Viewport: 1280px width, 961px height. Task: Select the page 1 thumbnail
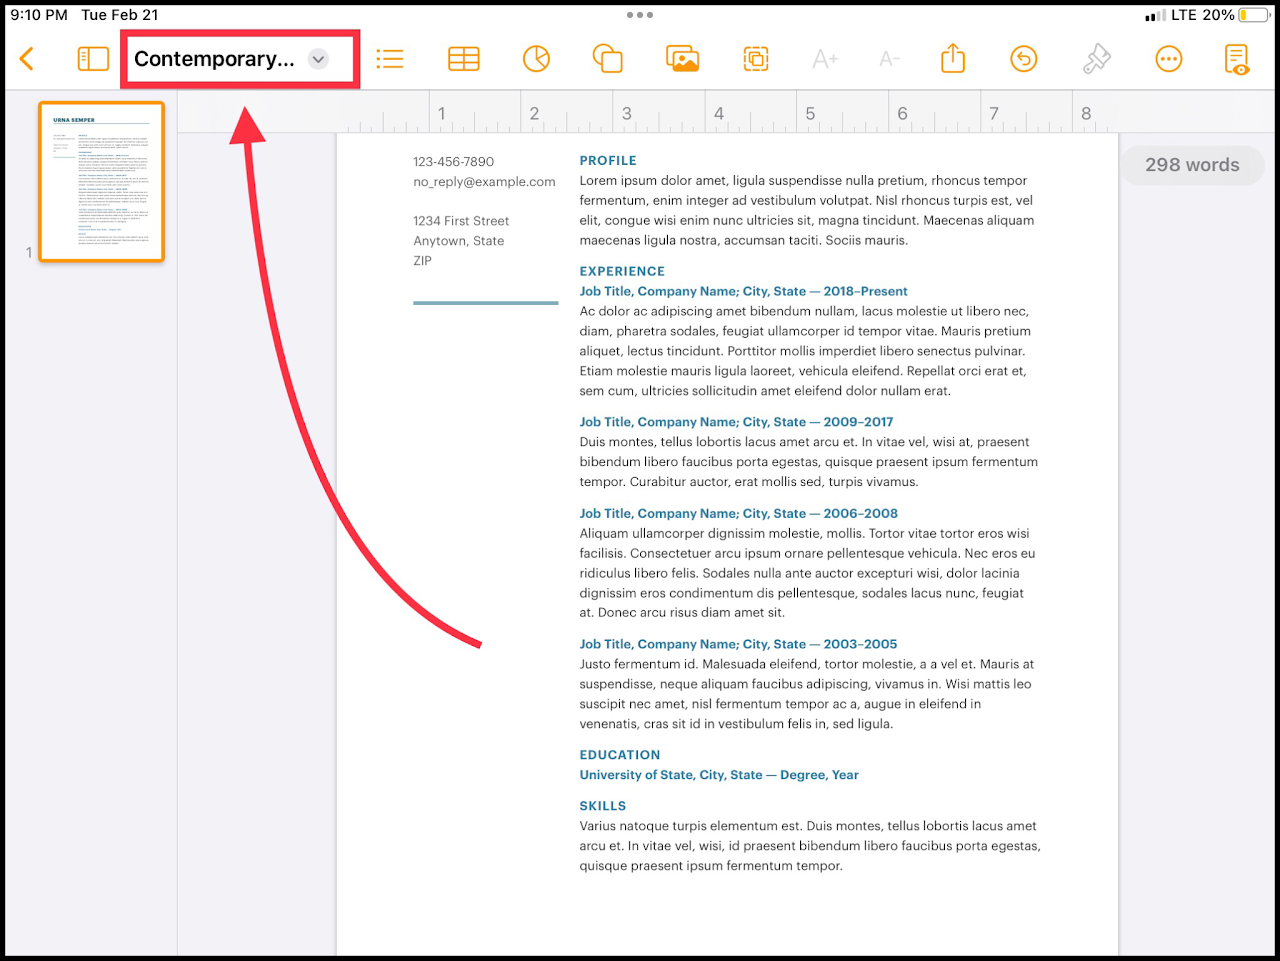[101, 182]
